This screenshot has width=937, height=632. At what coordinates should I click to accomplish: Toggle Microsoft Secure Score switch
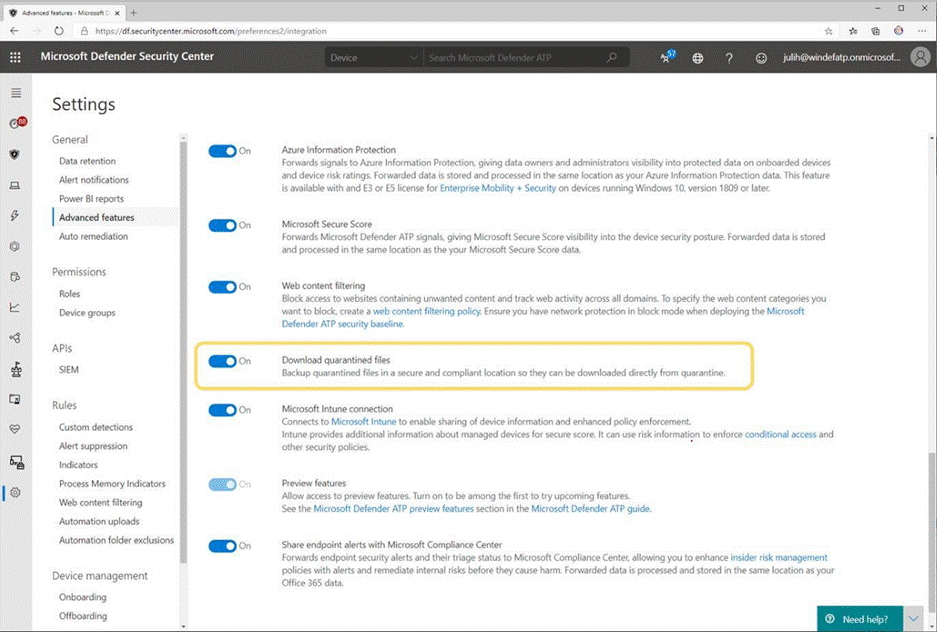pyautogui.click(x=222, y=225)
